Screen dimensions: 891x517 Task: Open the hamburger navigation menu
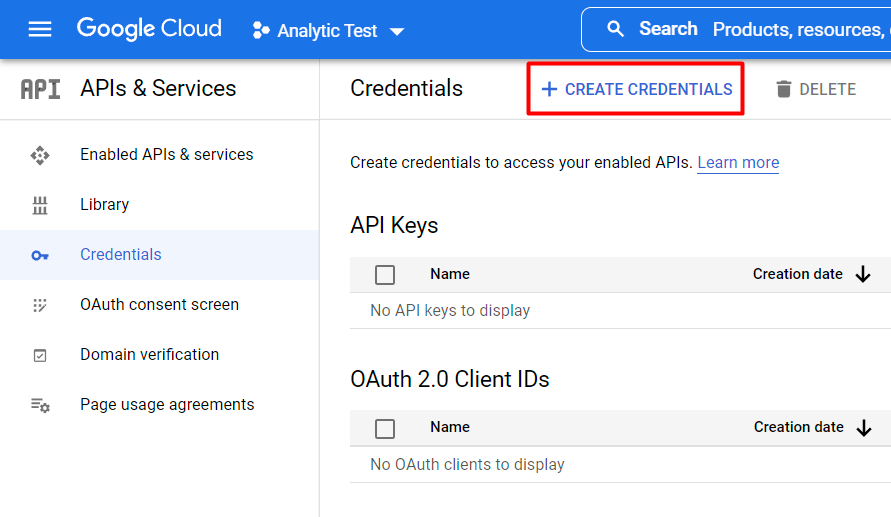coord(40,29)
